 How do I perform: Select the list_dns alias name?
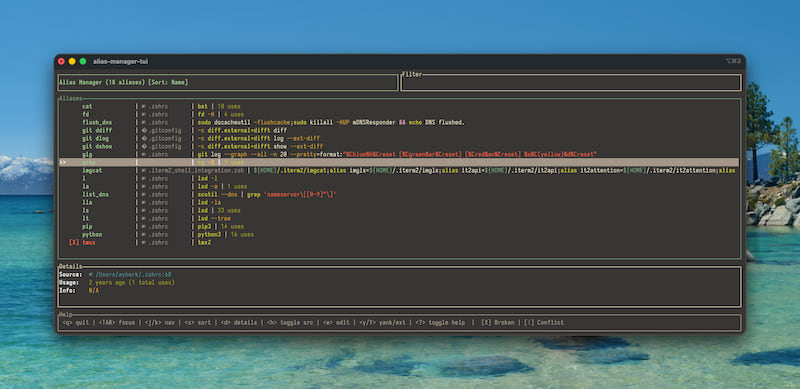click(x=95, y=194)
